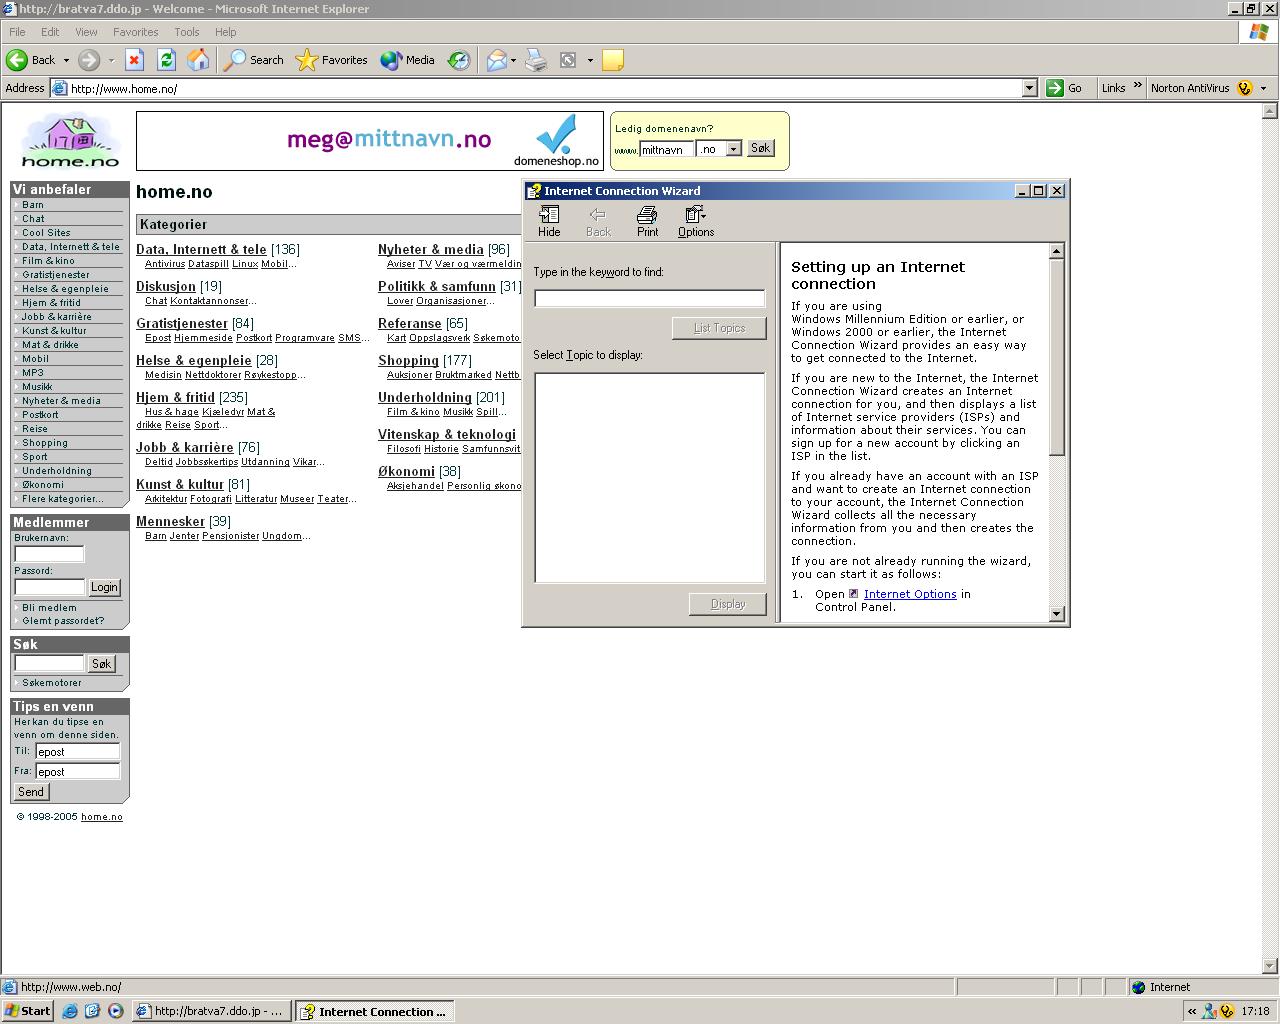The height and width of the screenshot is (1024, 1280).
Task: Click the Passord input field
Action: pyautogui.click(x=49, y=587)
